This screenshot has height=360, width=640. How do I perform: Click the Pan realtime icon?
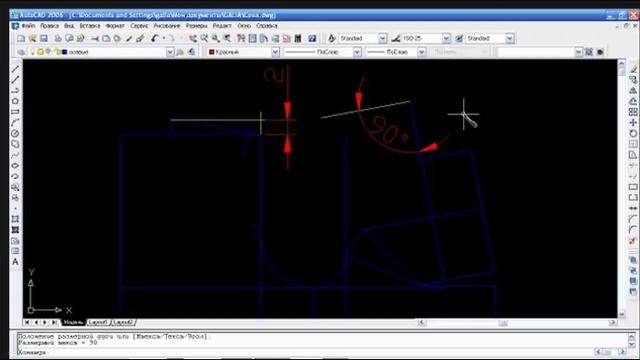(193, 38)
